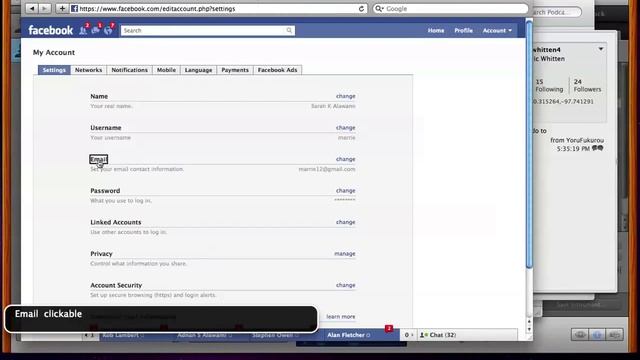The height and width of the screenshot is (360, 640).
Task: Click the Email setting heading
Action: pyautogui.click(x=98, y=159)
